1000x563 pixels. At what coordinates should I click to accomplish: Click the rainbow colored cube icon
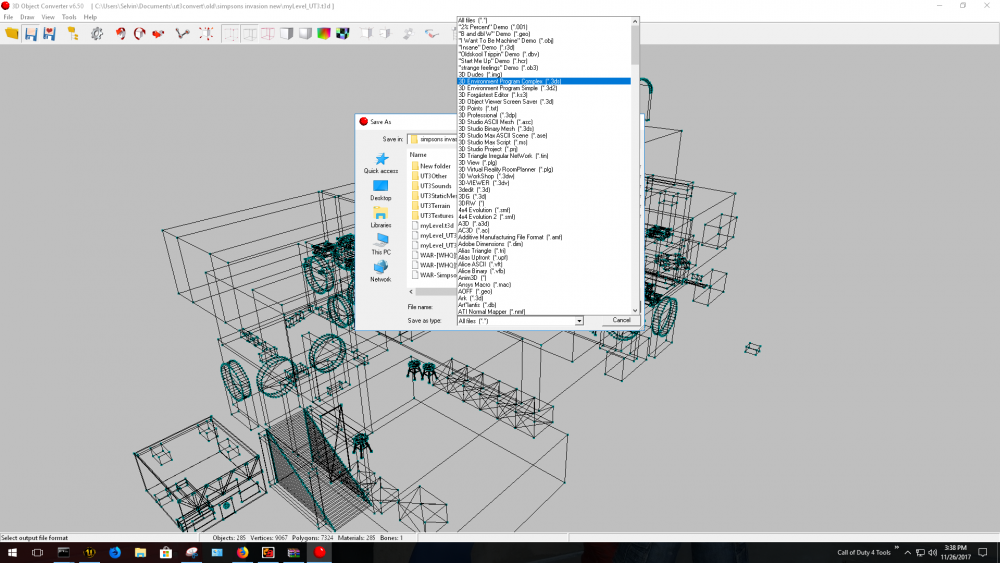pyautogui.click(x=323, y=33)
